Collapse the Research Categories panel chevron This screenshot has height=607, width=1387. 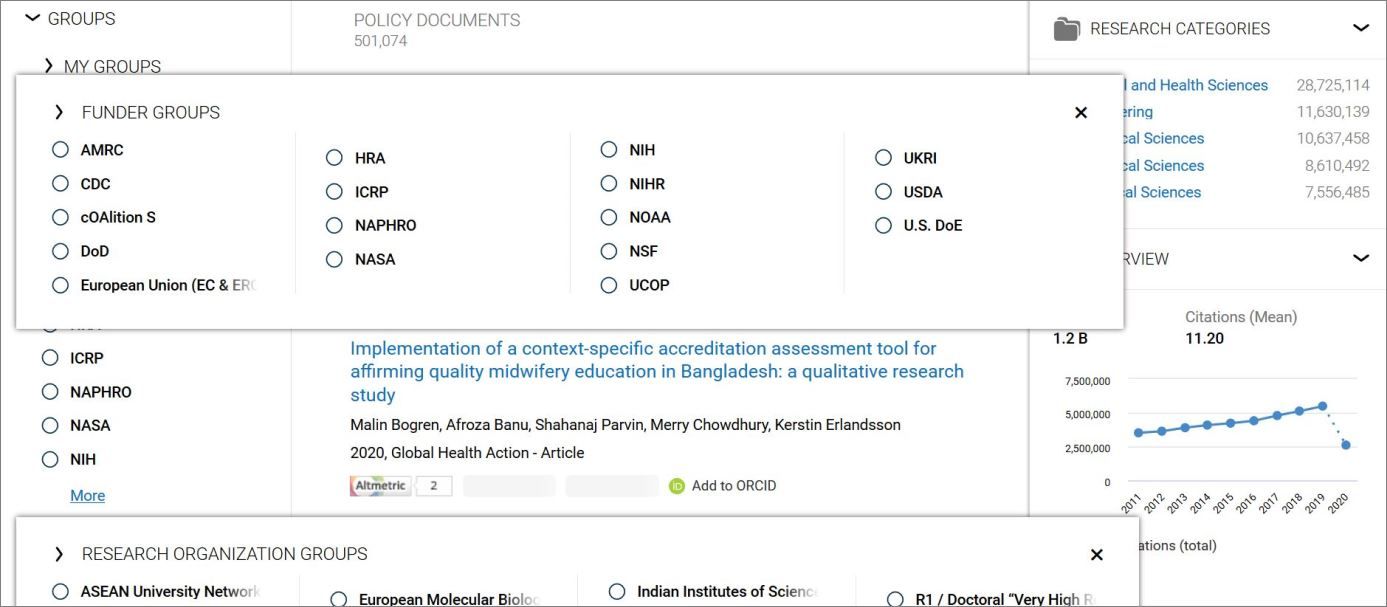1360,28
